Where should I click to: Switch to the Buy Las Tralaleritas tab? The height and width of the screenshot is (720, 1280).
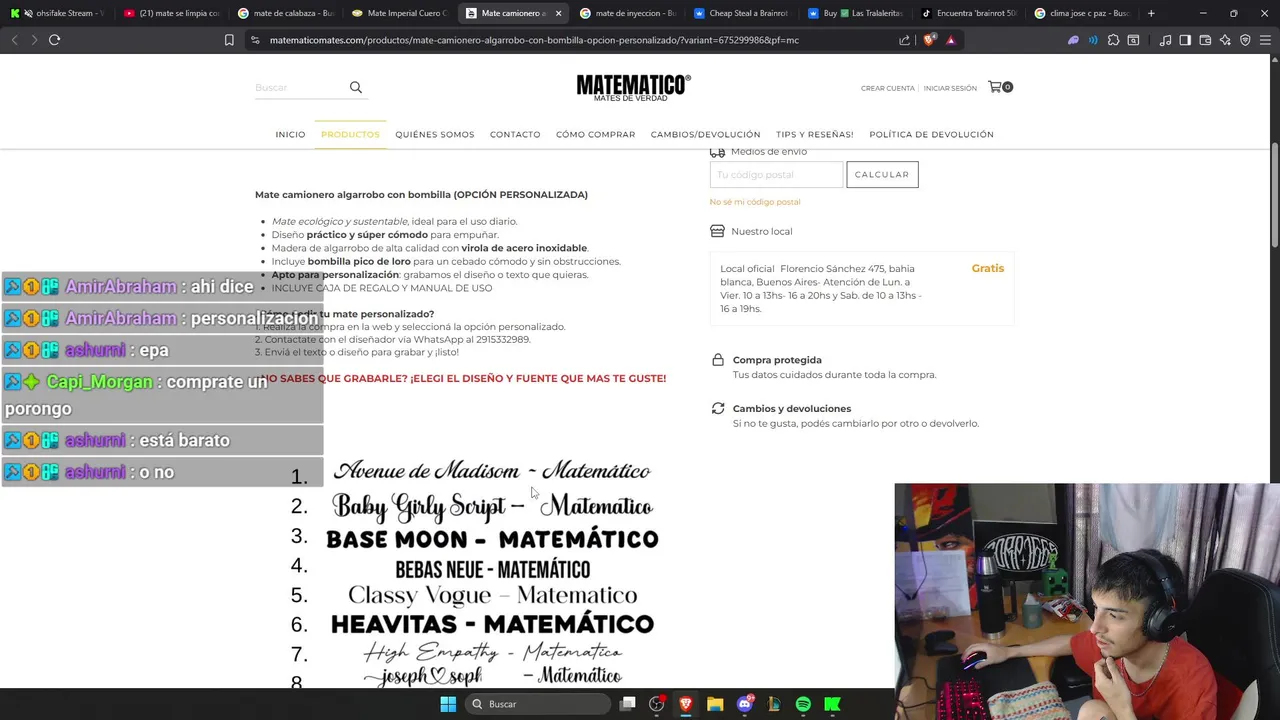pyautogui.click(x=856, y=13)
